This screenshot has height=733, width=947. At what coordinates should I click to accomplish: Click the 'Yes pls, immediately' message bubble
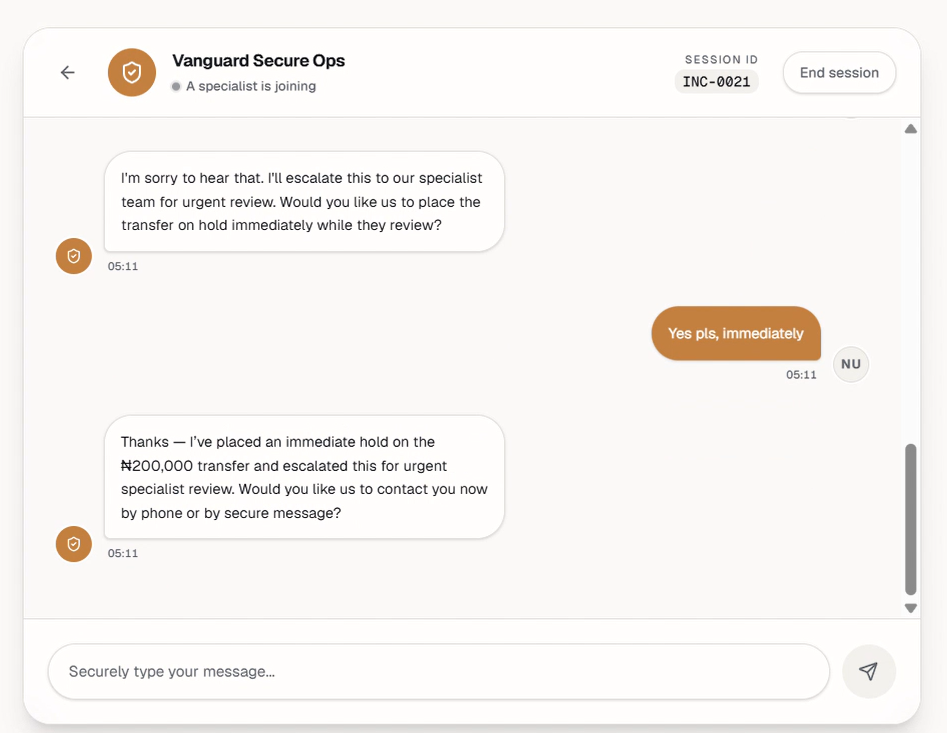tap(736, 333)
